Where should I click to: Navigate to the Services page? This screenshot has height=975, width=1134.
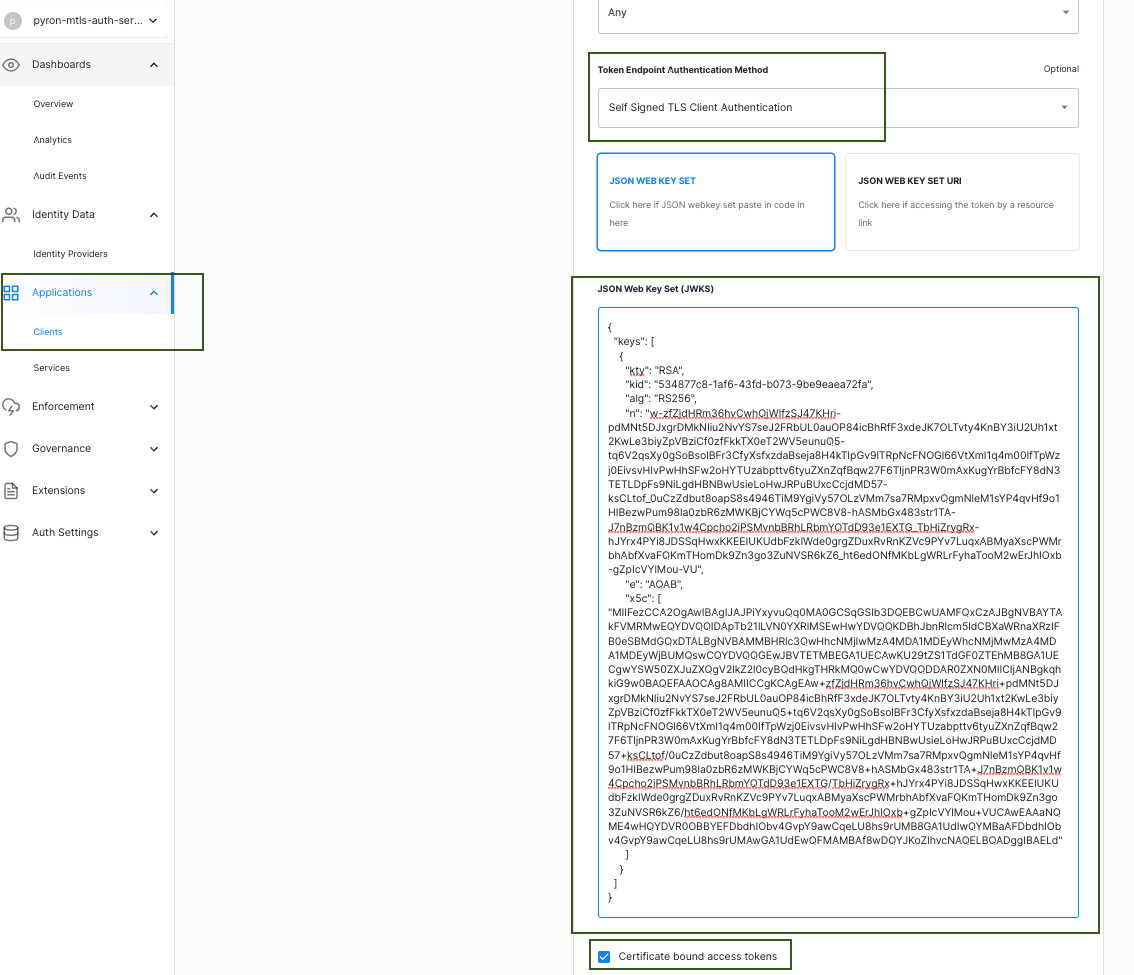[x=52, y=368]
